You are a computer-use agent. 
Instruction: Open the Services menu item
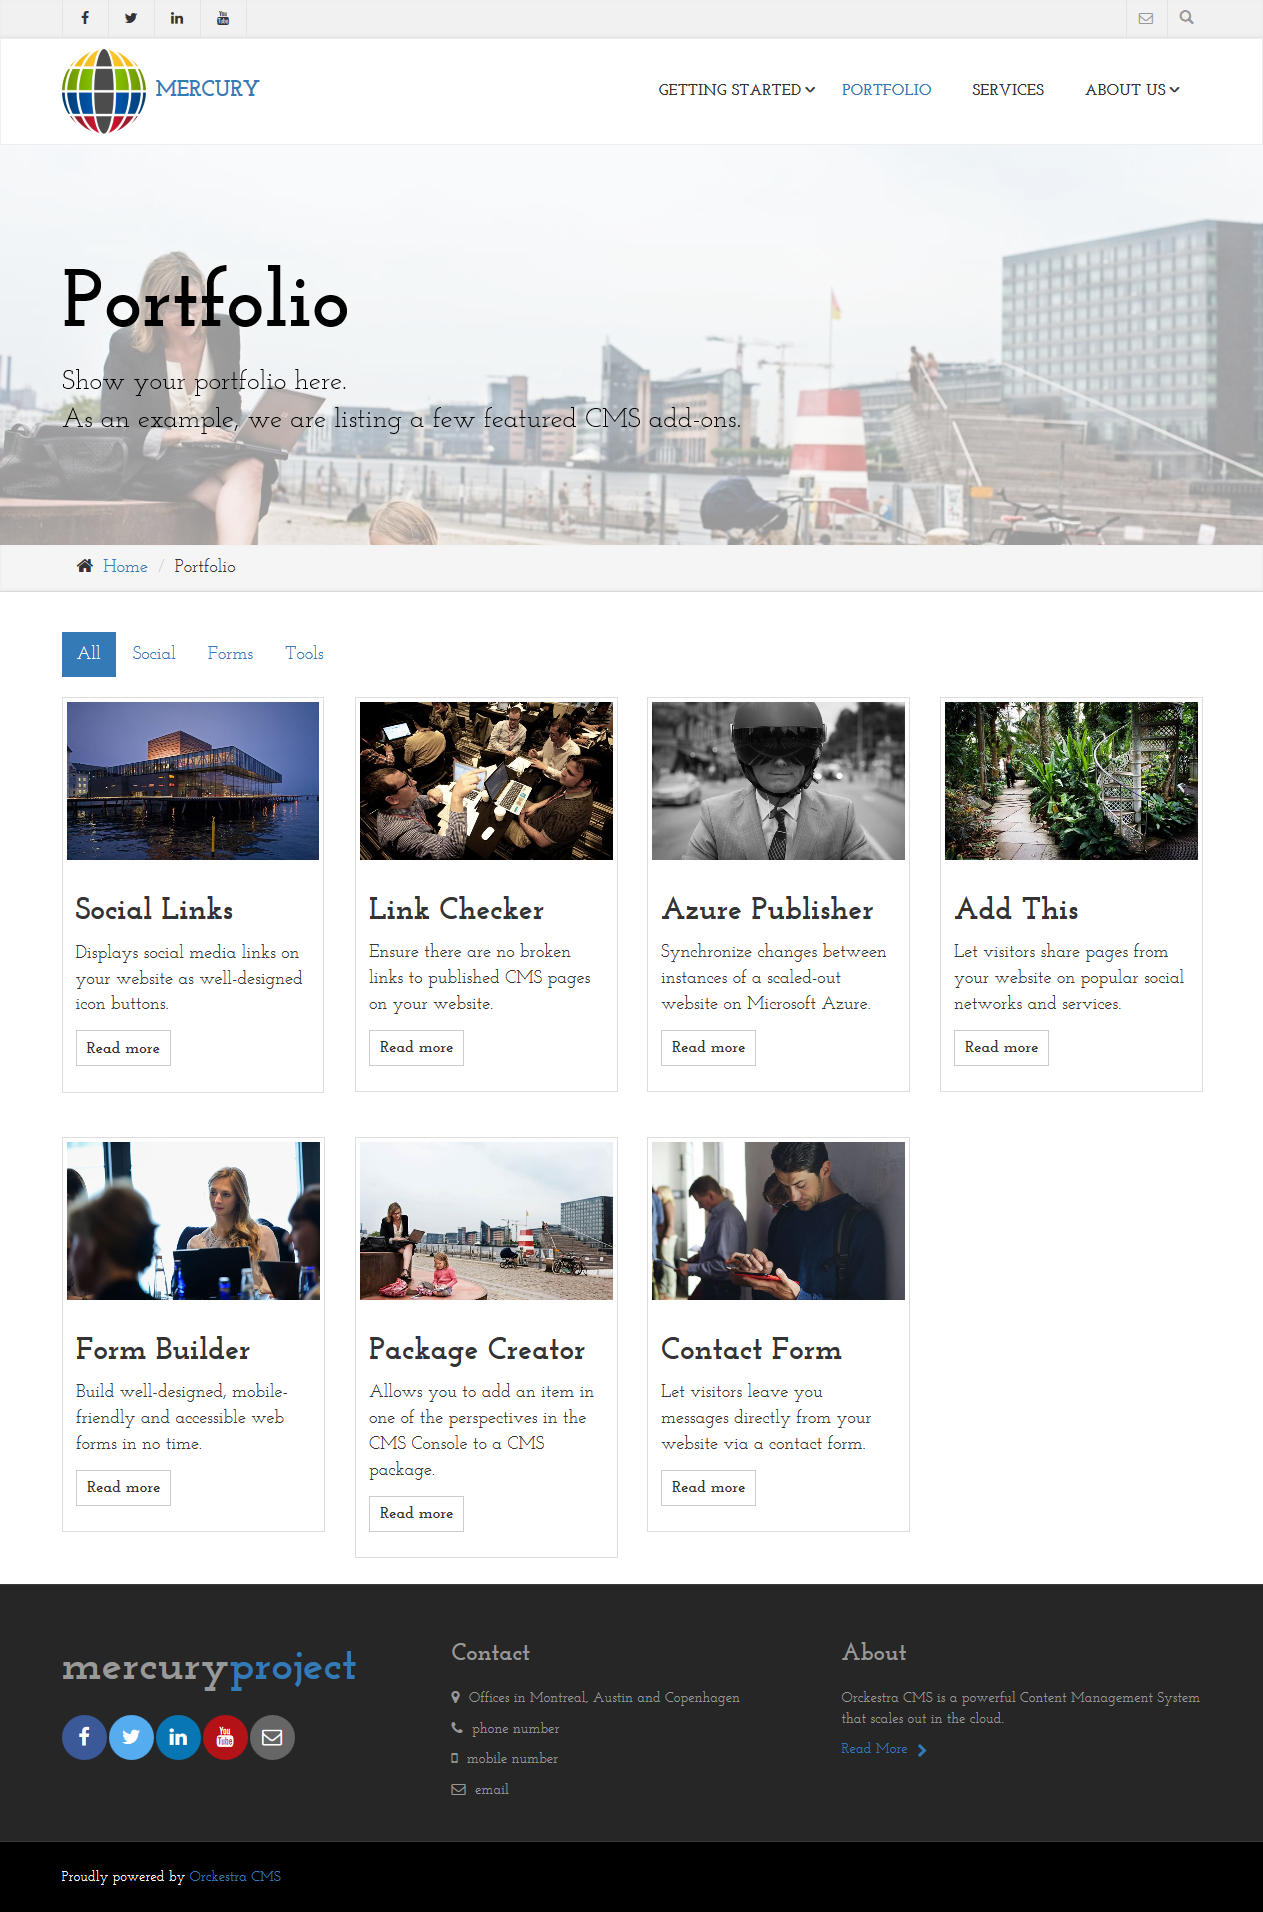(1007, 90)
